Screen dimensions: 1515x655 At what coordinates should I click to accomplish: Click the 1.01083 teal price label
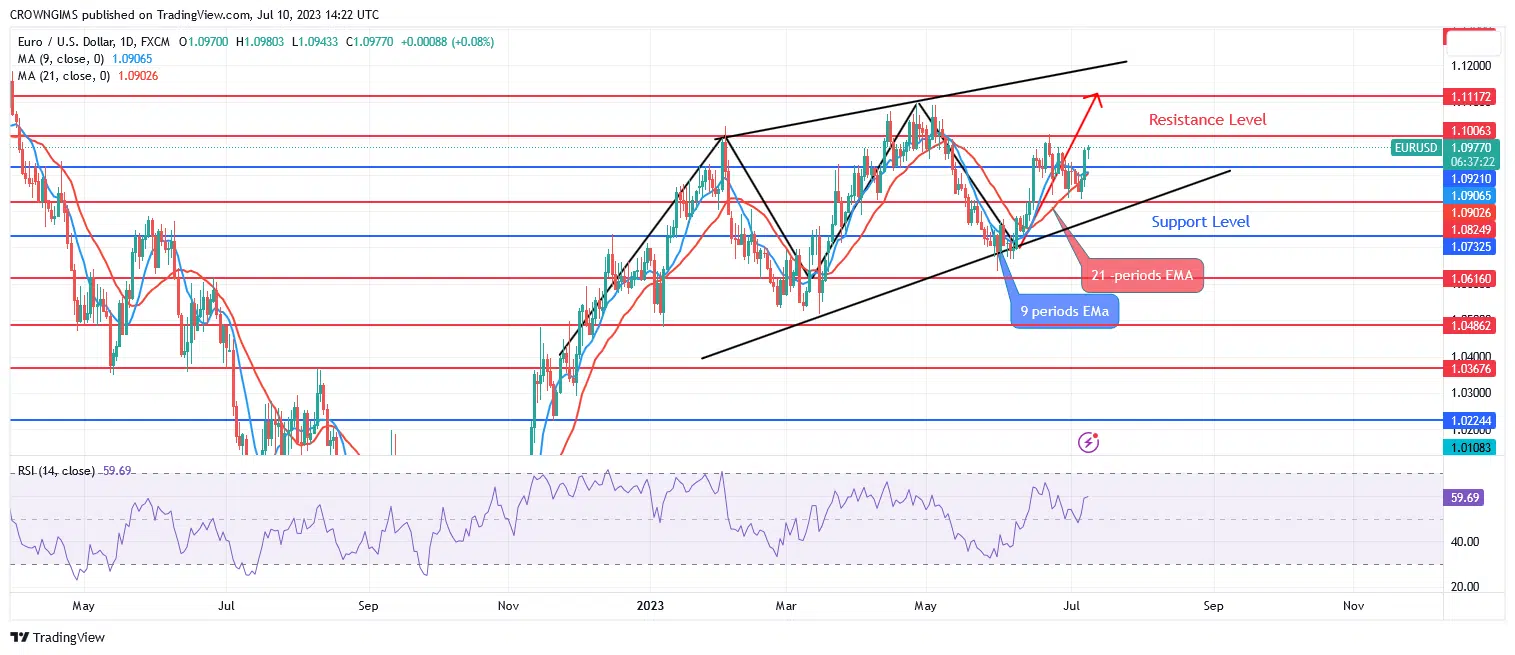tap(1471, 447)
